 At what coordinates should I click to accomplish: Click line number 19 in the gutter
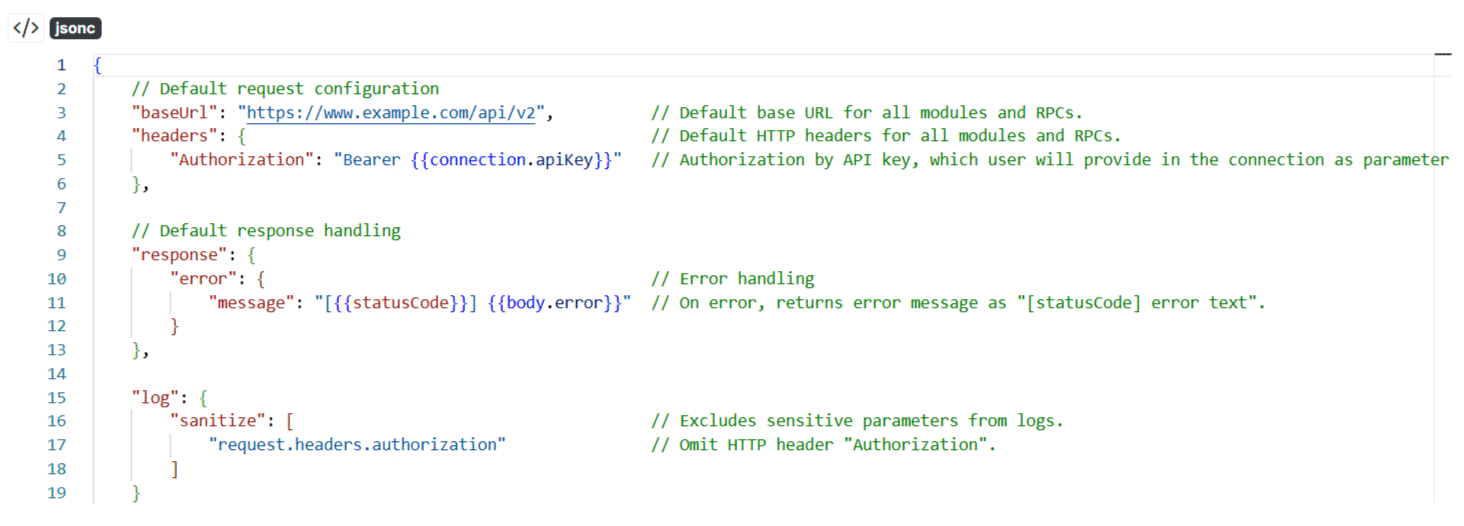pos(57,492)
